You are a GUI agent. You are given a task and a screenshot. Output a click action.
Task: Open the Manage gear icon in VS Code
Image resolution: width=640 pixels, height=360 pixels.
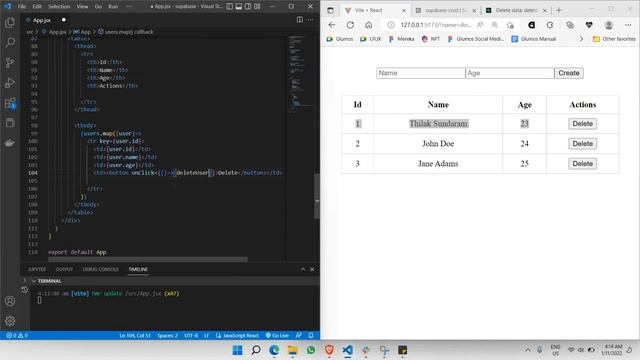click(x=10, y=321)
